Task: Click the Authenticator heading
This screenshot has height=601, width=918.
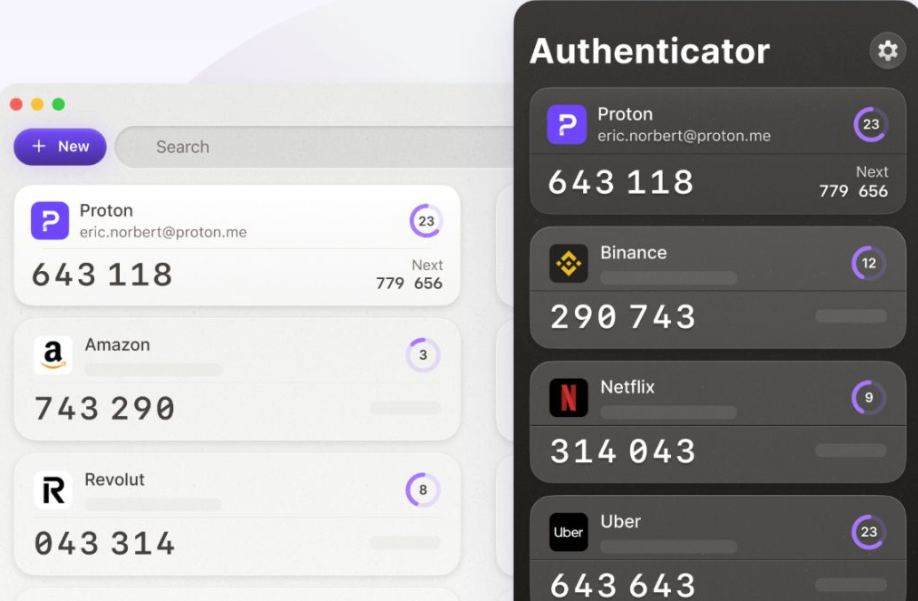Action: pos(650,51)
